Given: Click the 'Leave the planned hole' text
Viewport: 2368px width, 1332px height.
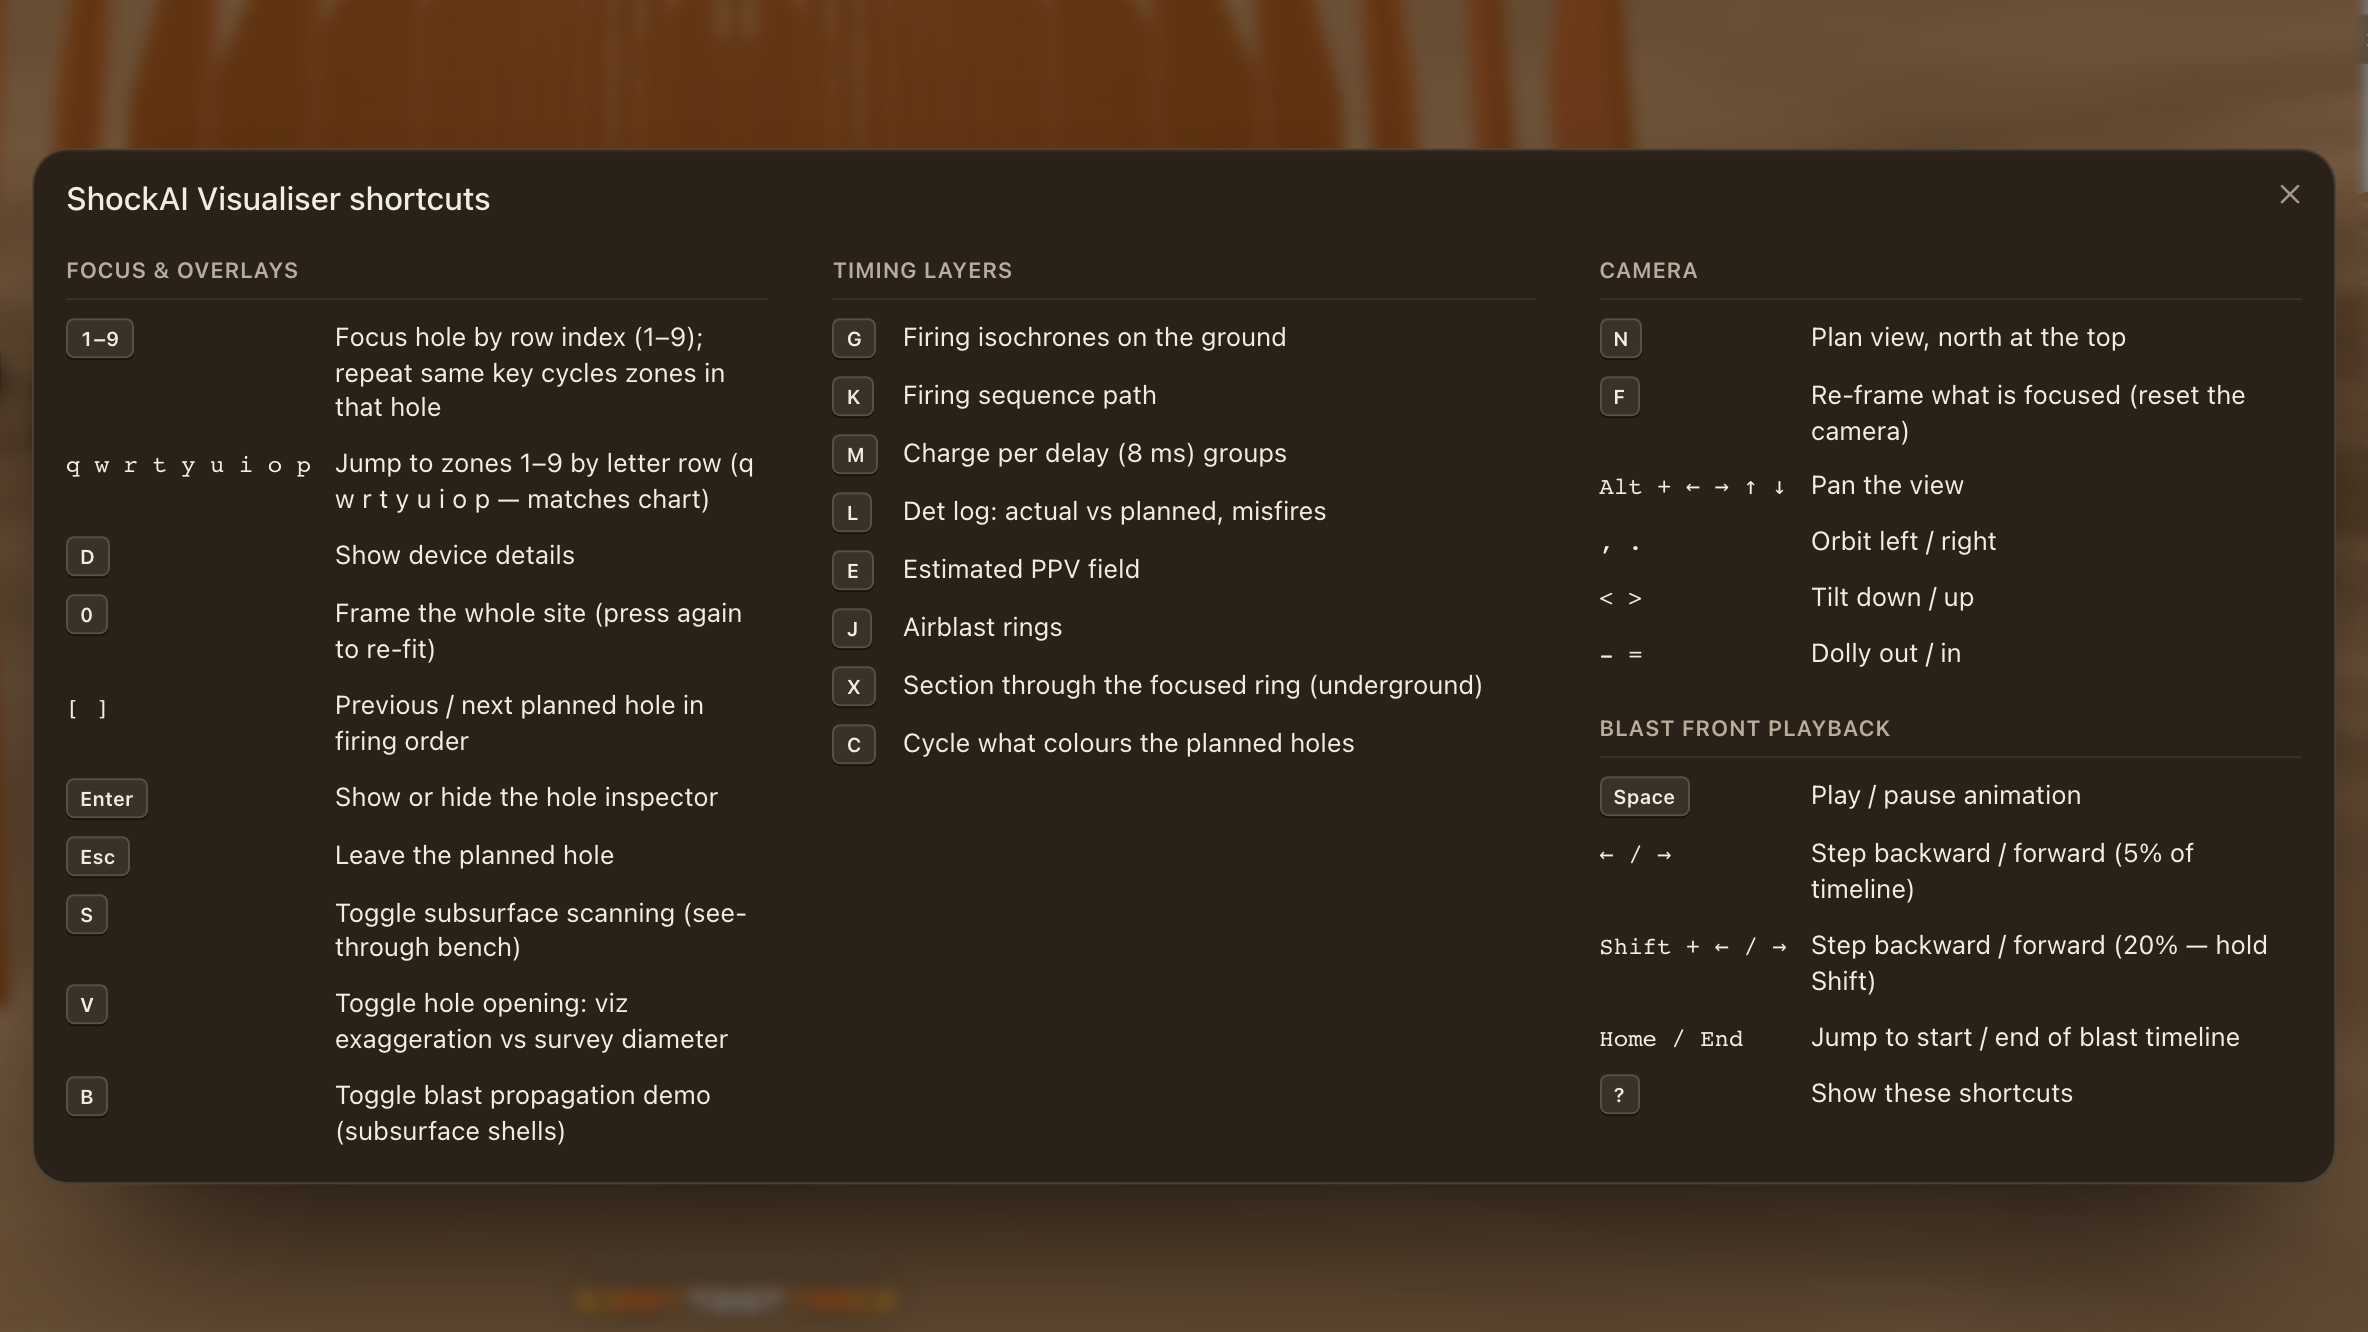Looking at the screenshot, I should 474,855.
